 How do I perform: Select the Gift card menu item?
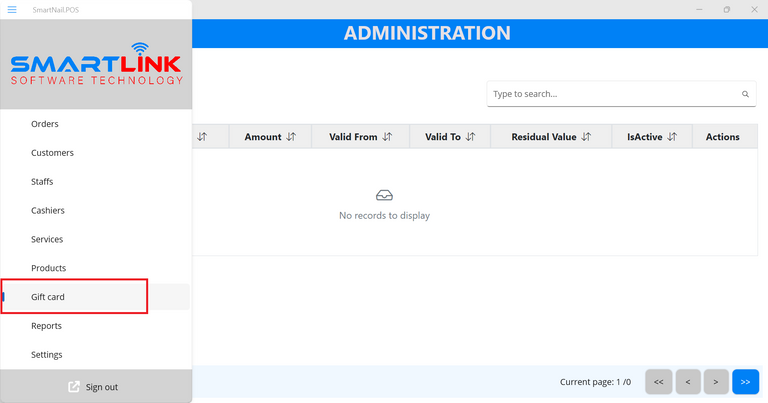coord(48,297)
